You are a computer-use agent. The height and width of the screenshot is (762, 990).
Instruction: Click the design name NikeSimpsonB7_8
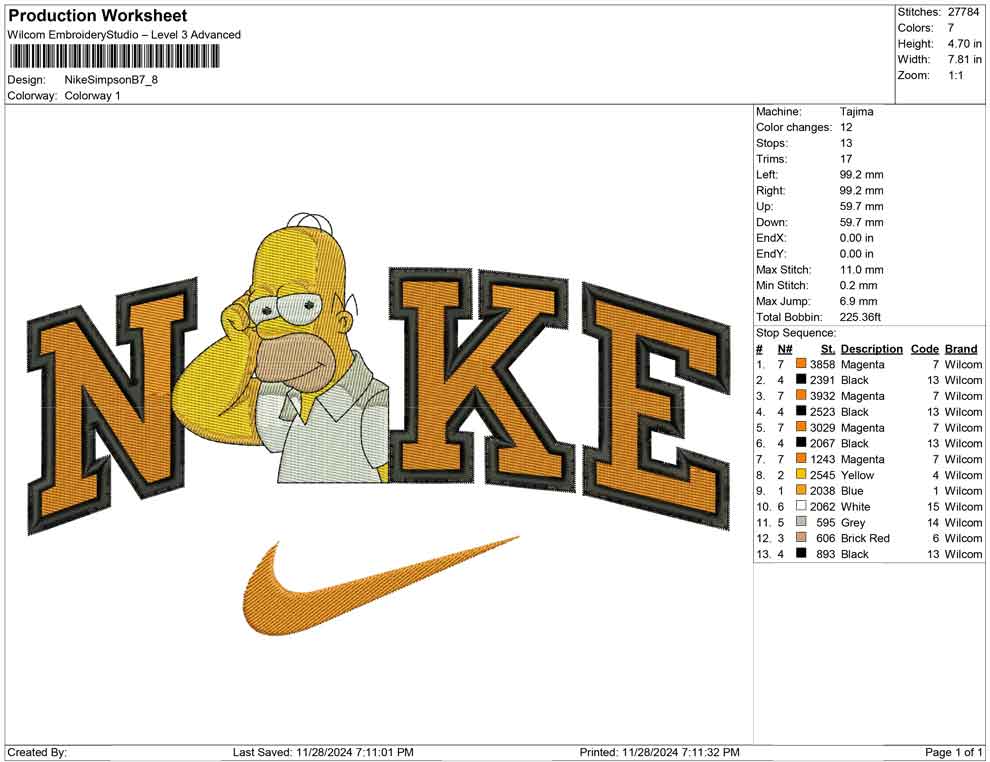(111, 80)
